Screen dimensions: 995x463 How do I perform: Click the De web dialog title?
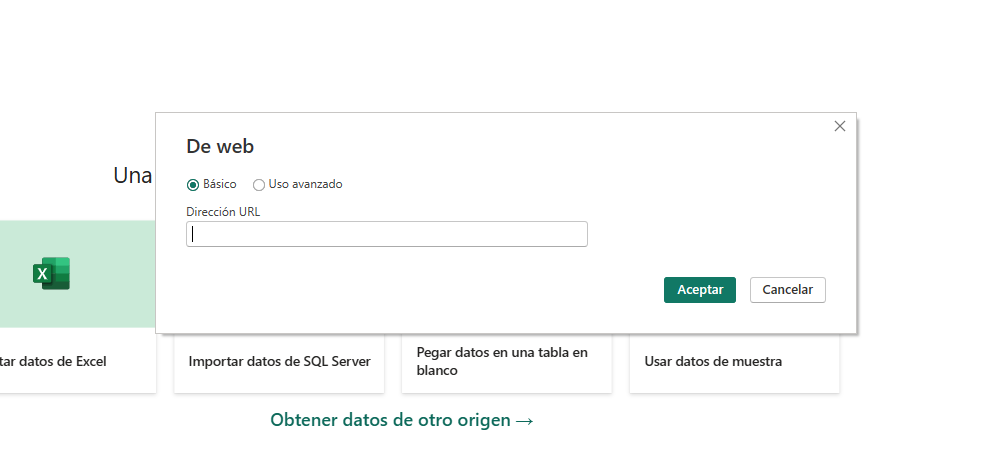click(x=220, y=146)
